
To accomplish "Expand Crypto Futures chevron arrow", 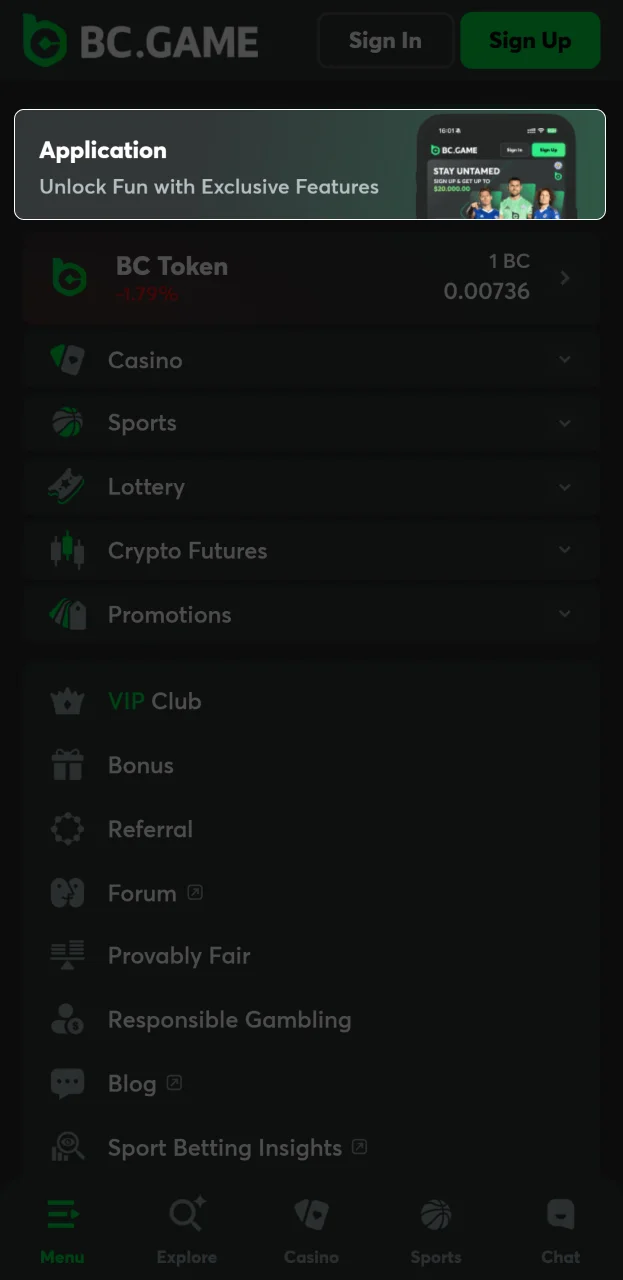I will [565, 550].
